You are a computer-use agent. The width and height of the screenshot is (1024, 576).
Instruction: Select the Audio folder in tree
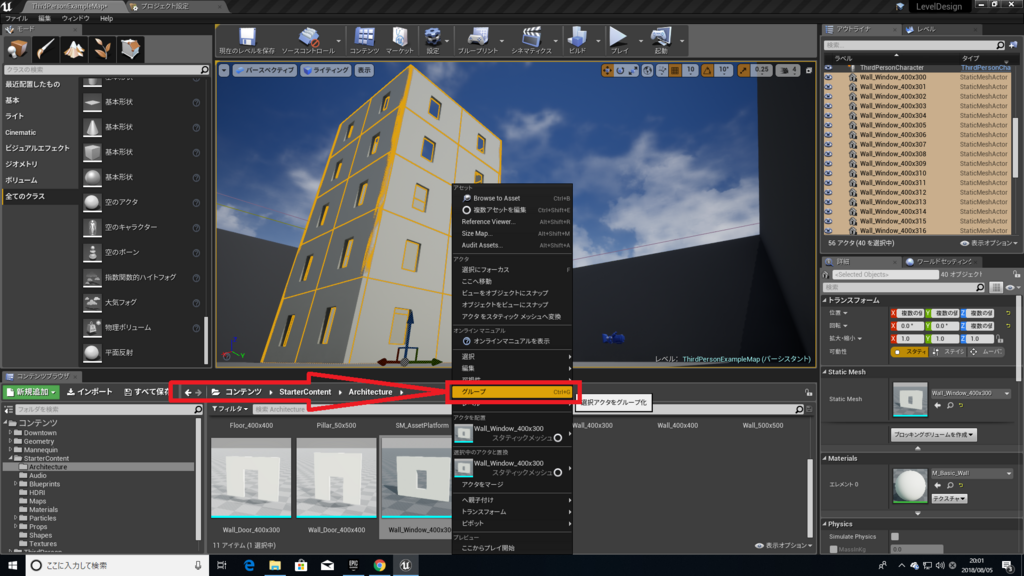pos(38,475)
